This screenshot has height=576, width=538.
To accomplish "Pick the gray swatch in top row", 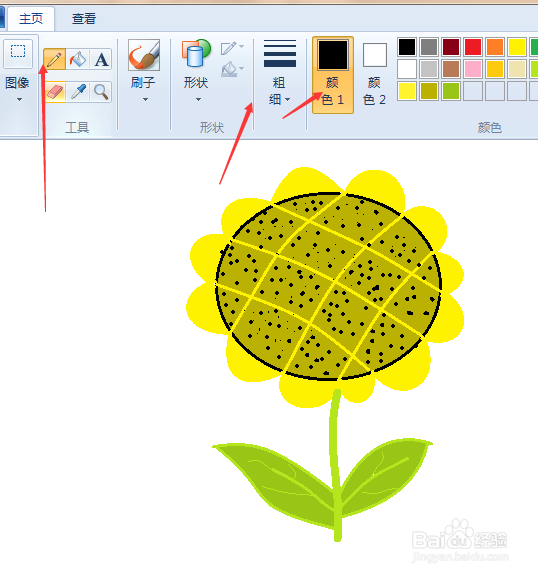I will coord(429,47).
